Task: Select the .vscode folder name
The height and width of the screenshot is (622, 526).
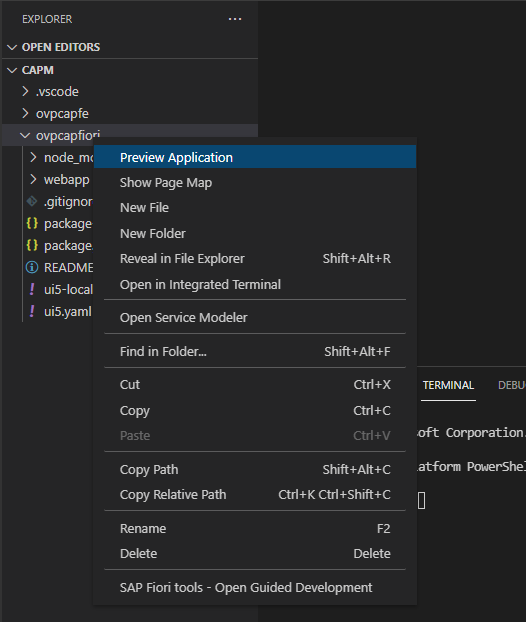Action: (57, 92)
